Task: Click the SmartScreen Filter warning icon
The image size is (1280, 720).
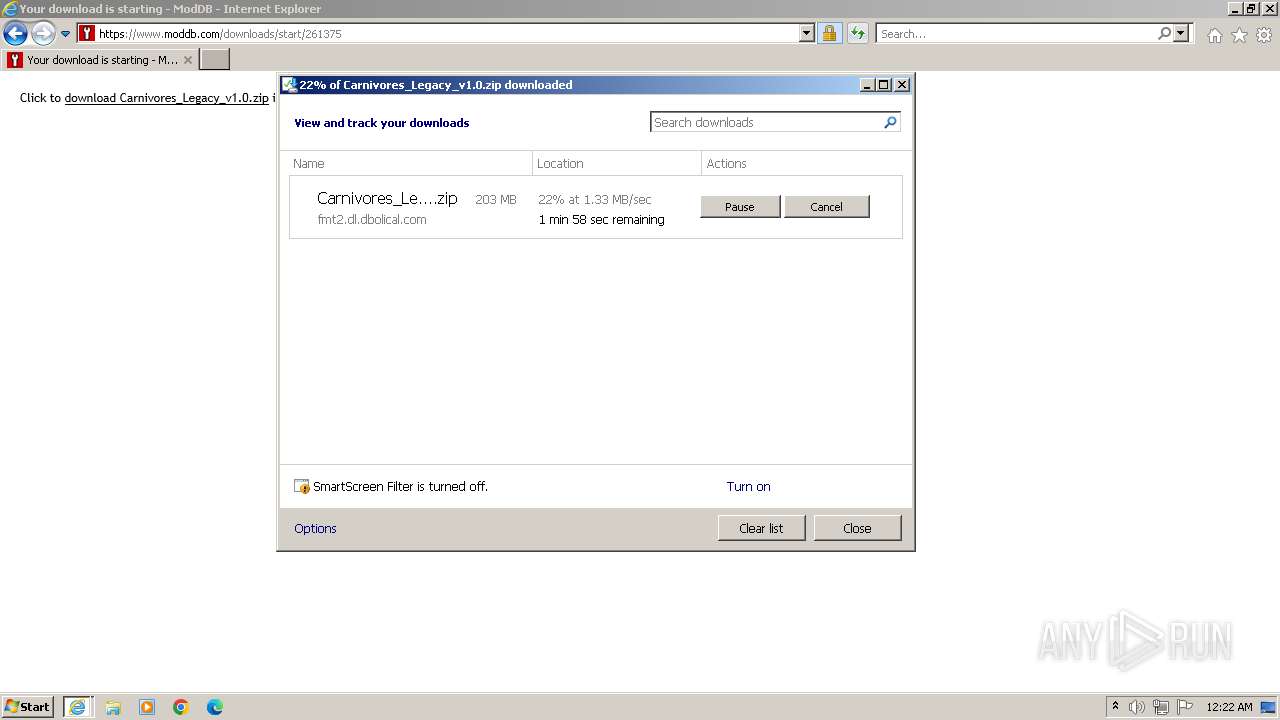Action: coord(302,487)
